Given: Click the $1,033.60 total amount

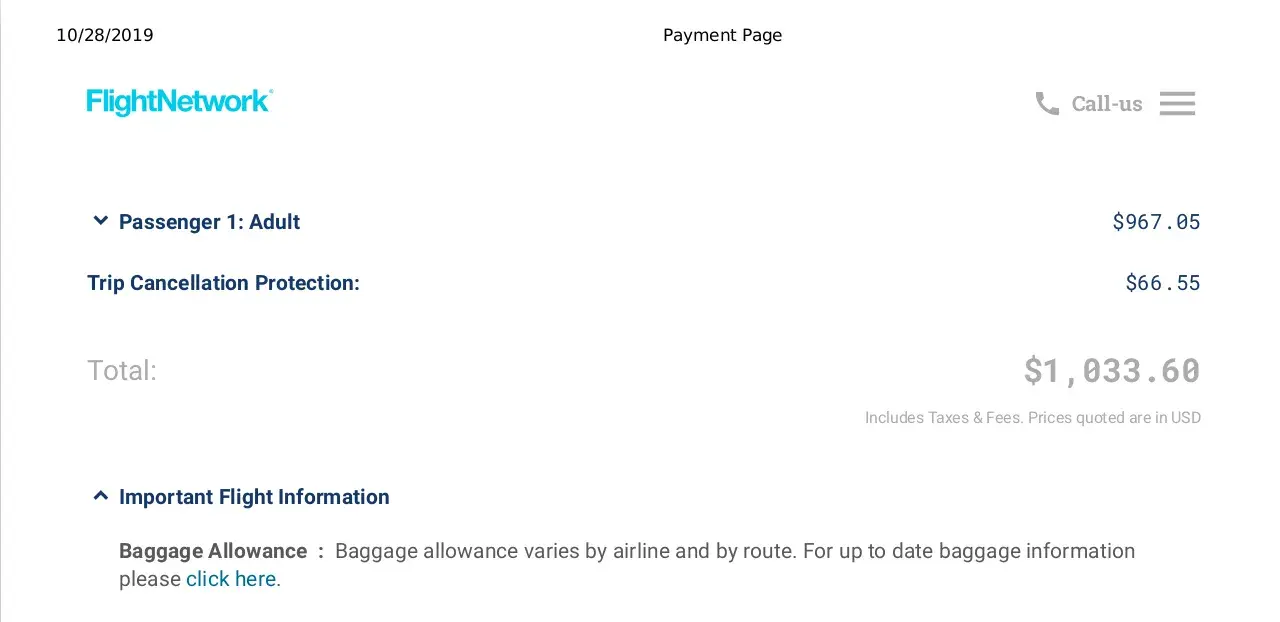Looking at the screenshot, I should coord(1111,371).
